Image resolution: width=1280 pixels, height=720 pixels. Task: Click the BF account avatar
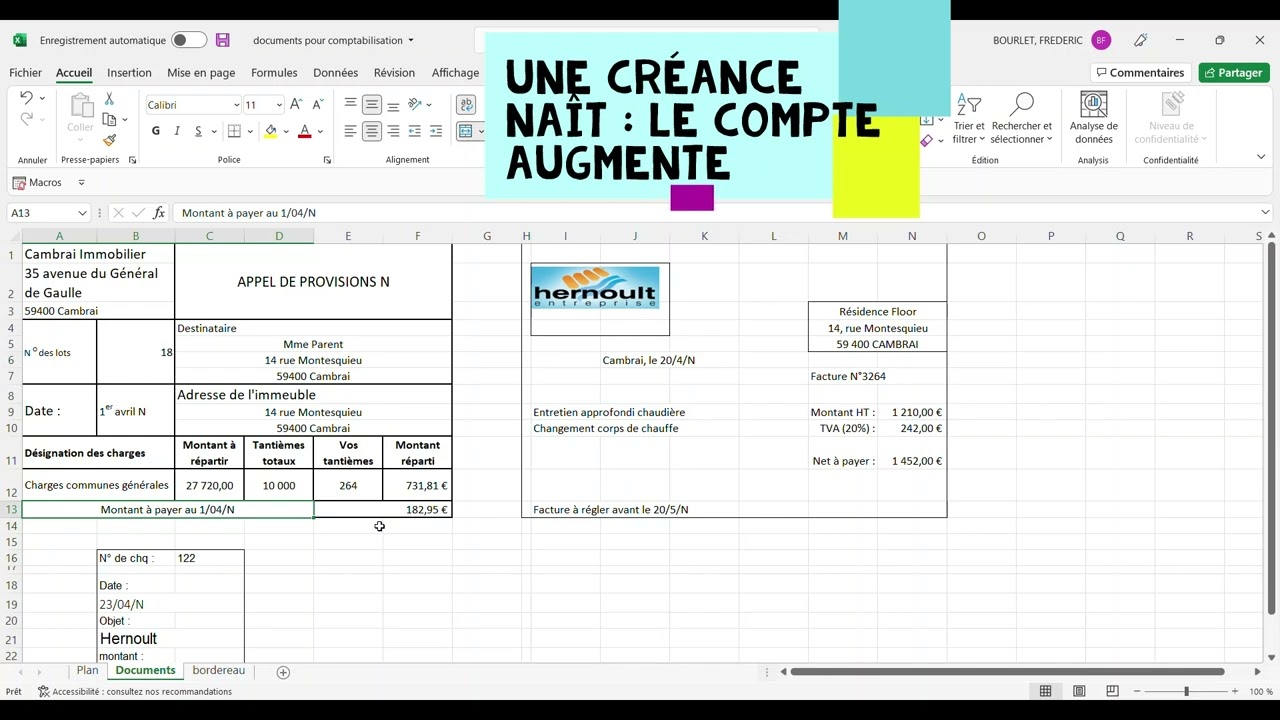pos(1101,40)
